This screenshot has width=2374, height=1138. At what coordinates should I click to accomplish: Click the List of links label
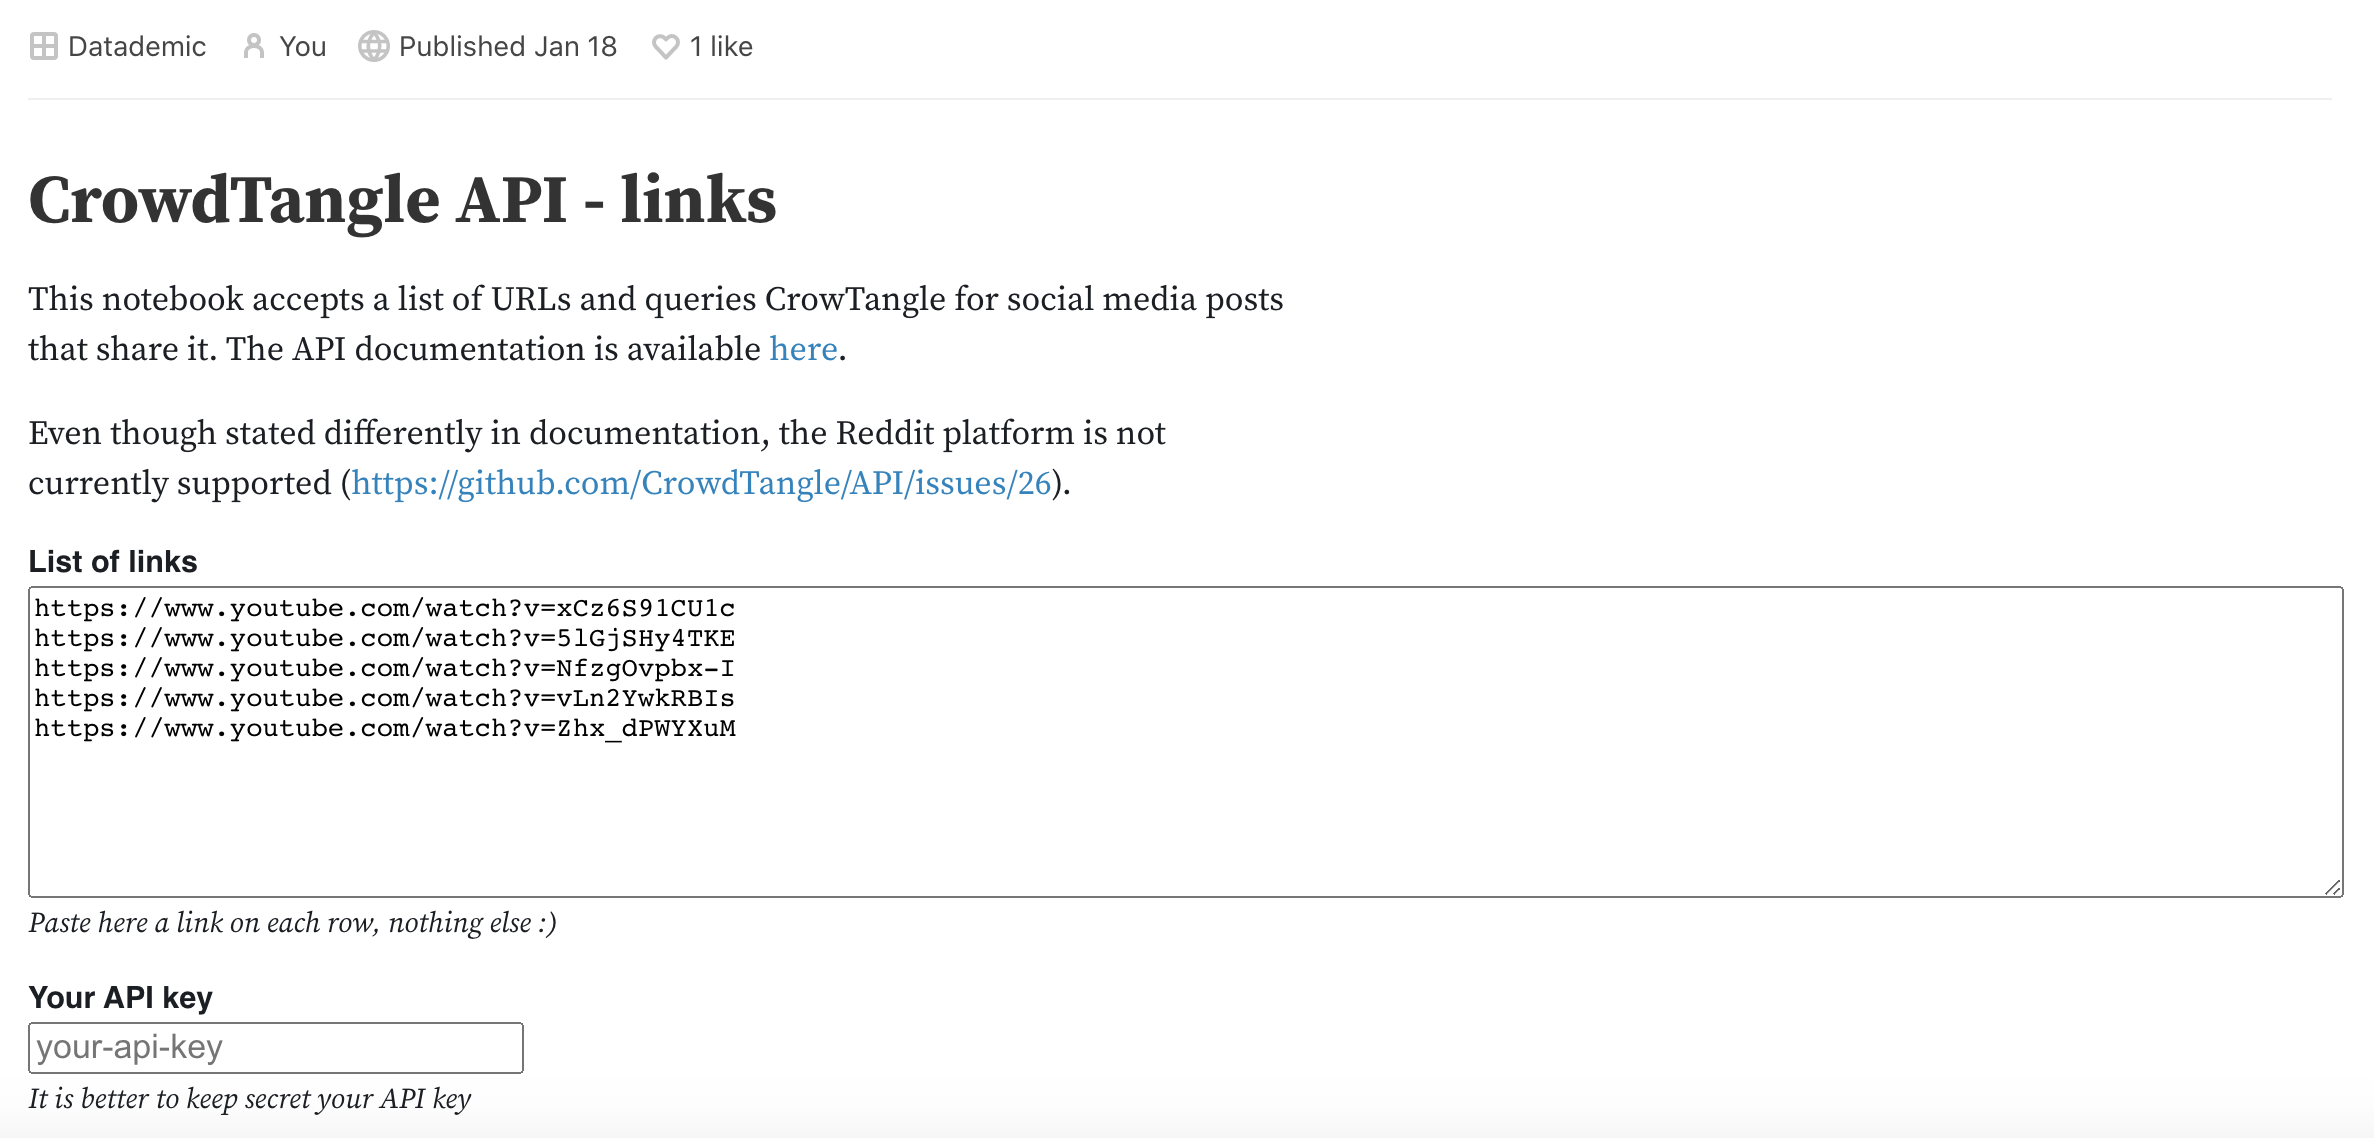[x=113, y=562]
